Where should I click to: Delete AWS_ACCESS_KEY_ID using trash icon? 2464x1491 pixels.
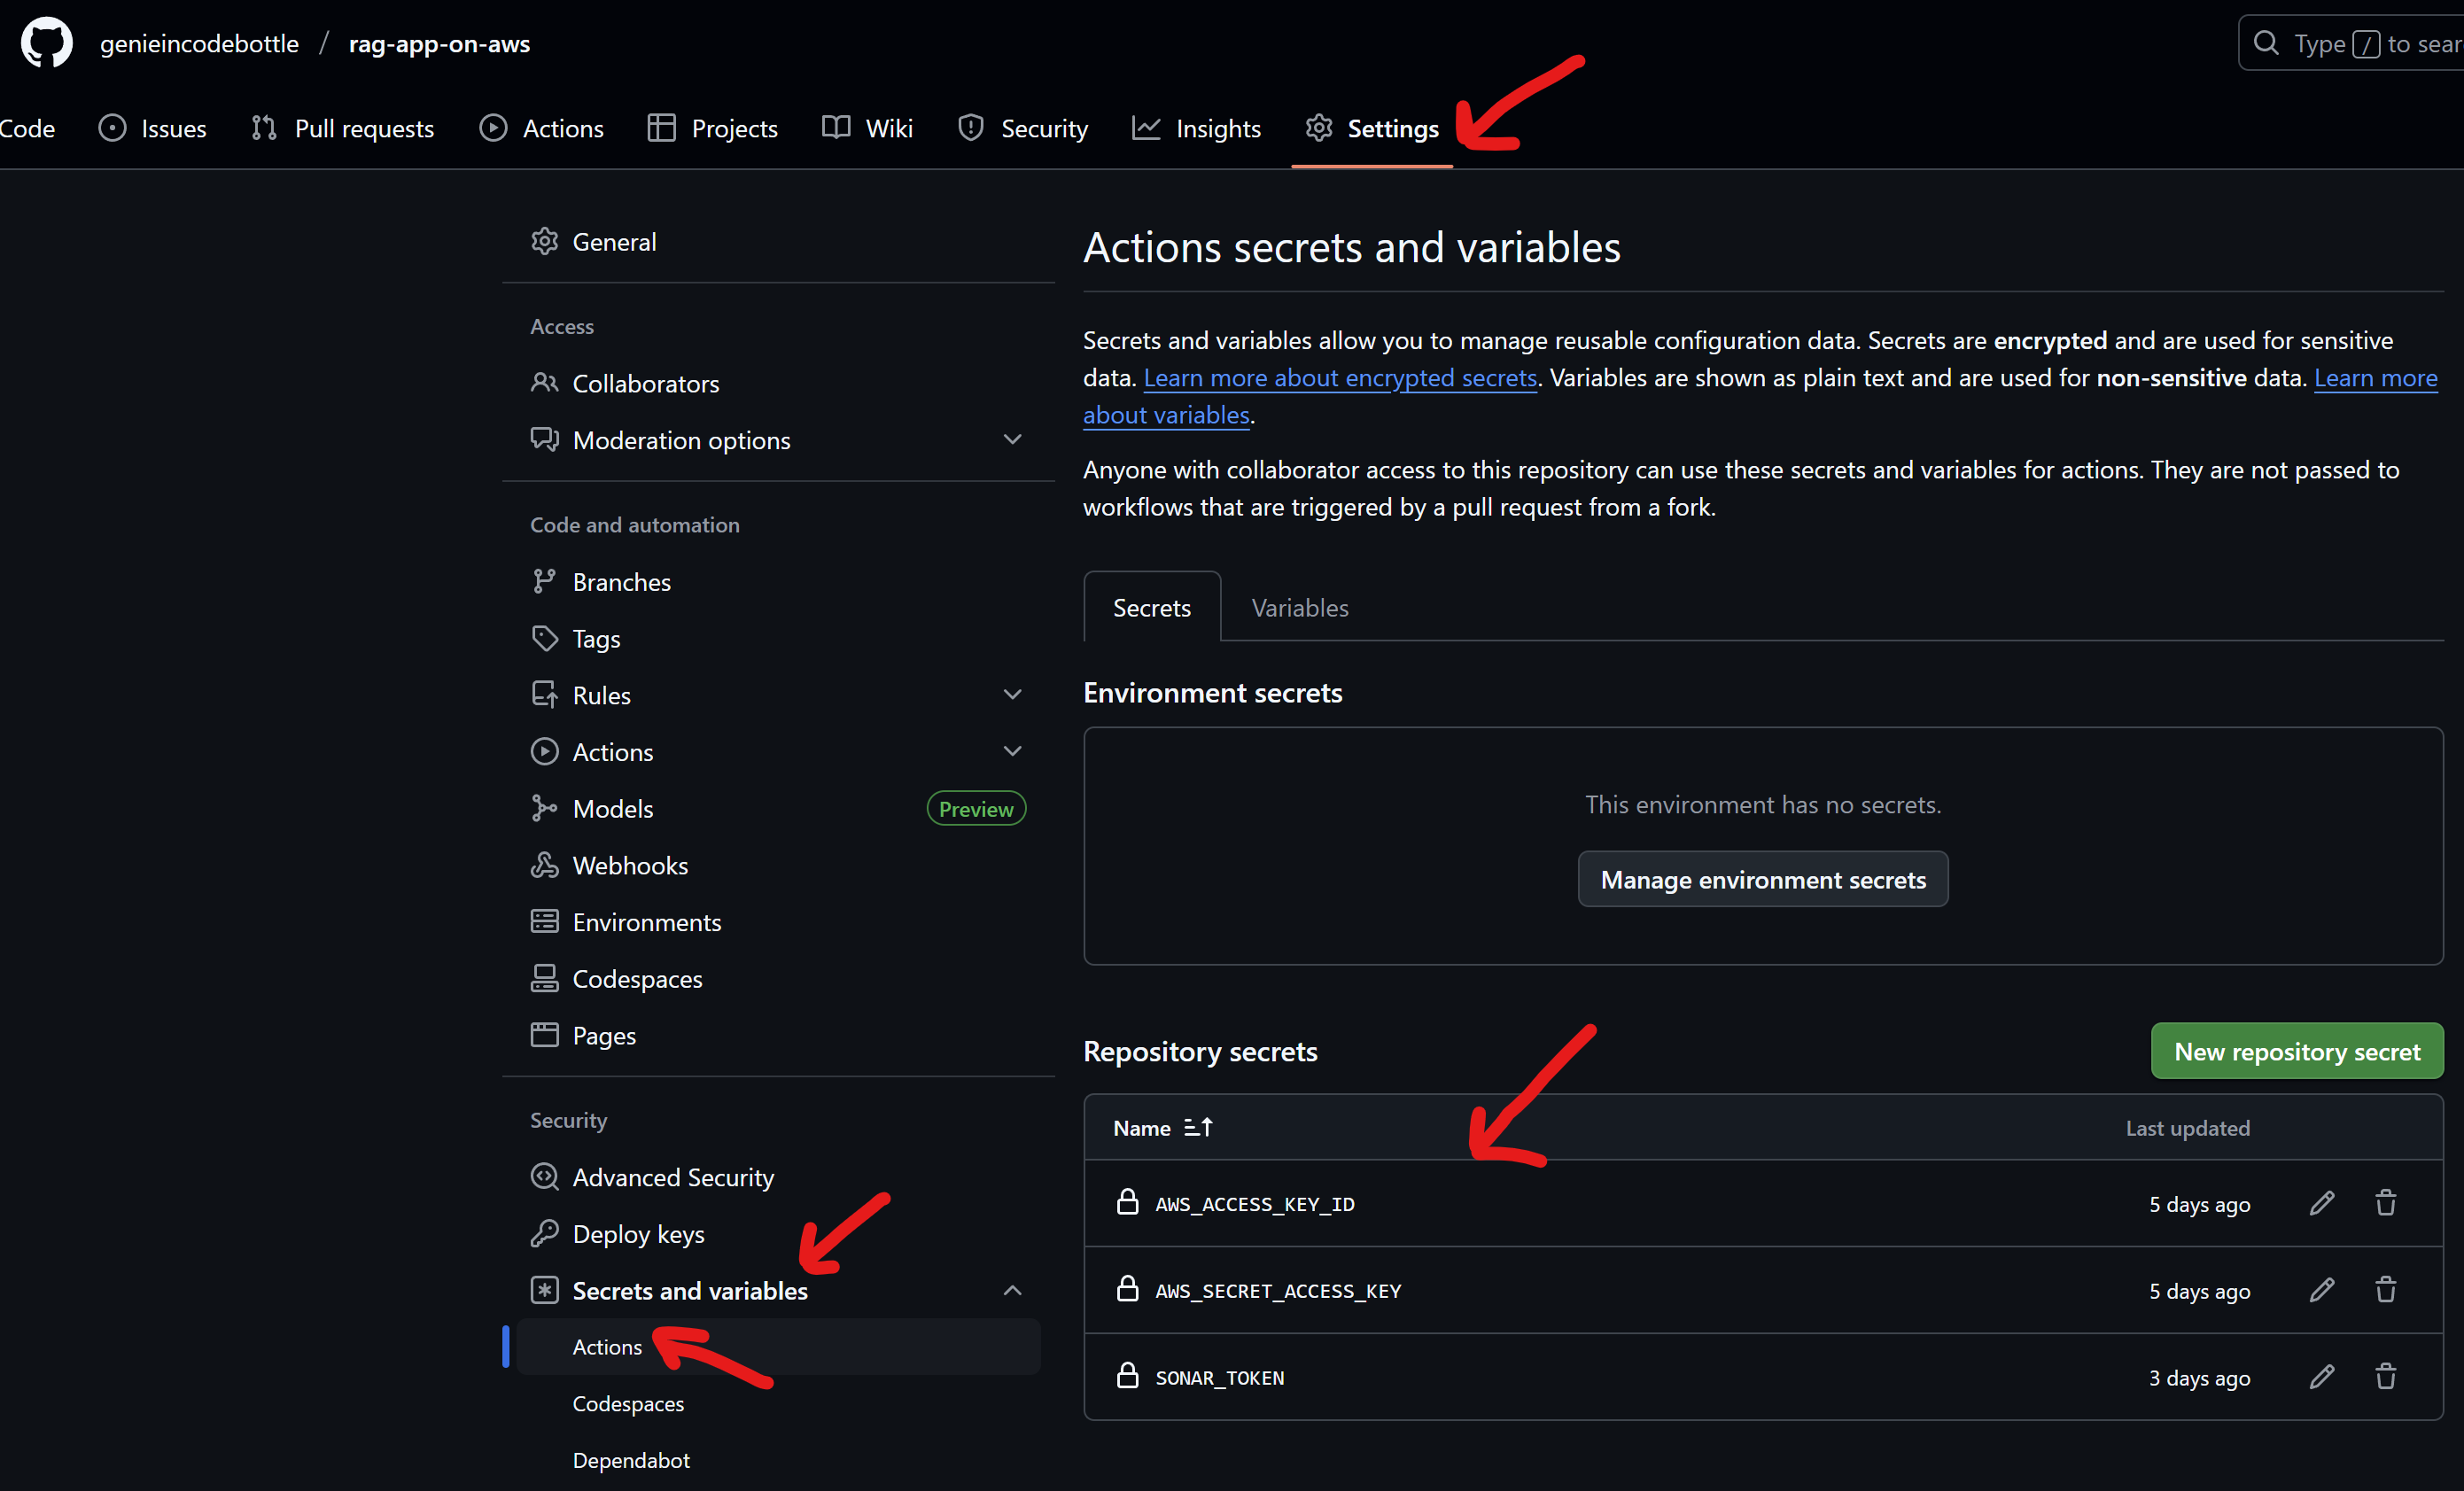2385,1203
